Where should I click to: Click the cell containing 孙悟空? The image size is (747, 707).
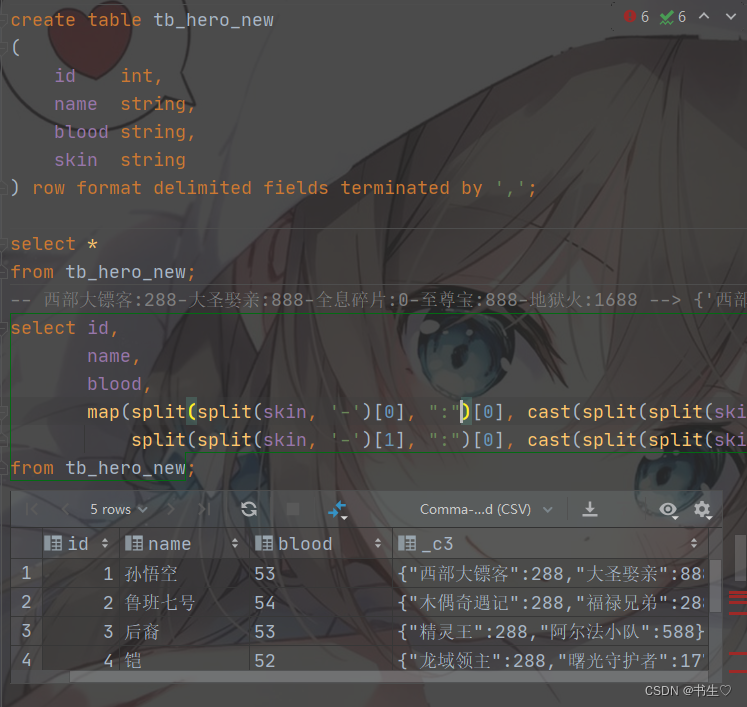[x=184, y=573]
